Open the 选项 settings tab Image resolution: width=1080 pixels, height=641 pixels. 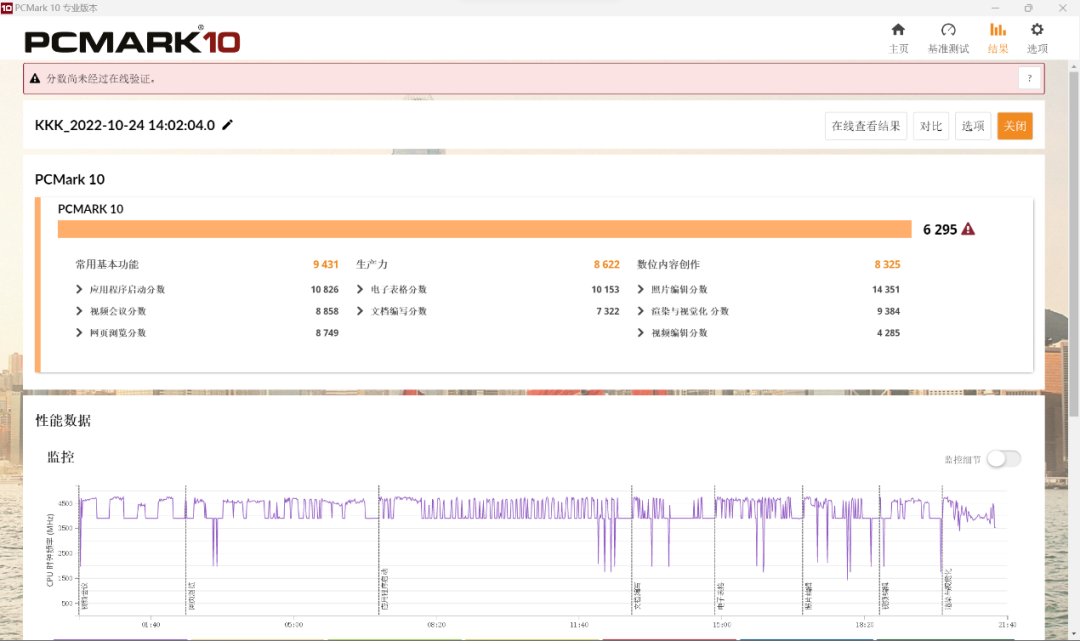1037,39
